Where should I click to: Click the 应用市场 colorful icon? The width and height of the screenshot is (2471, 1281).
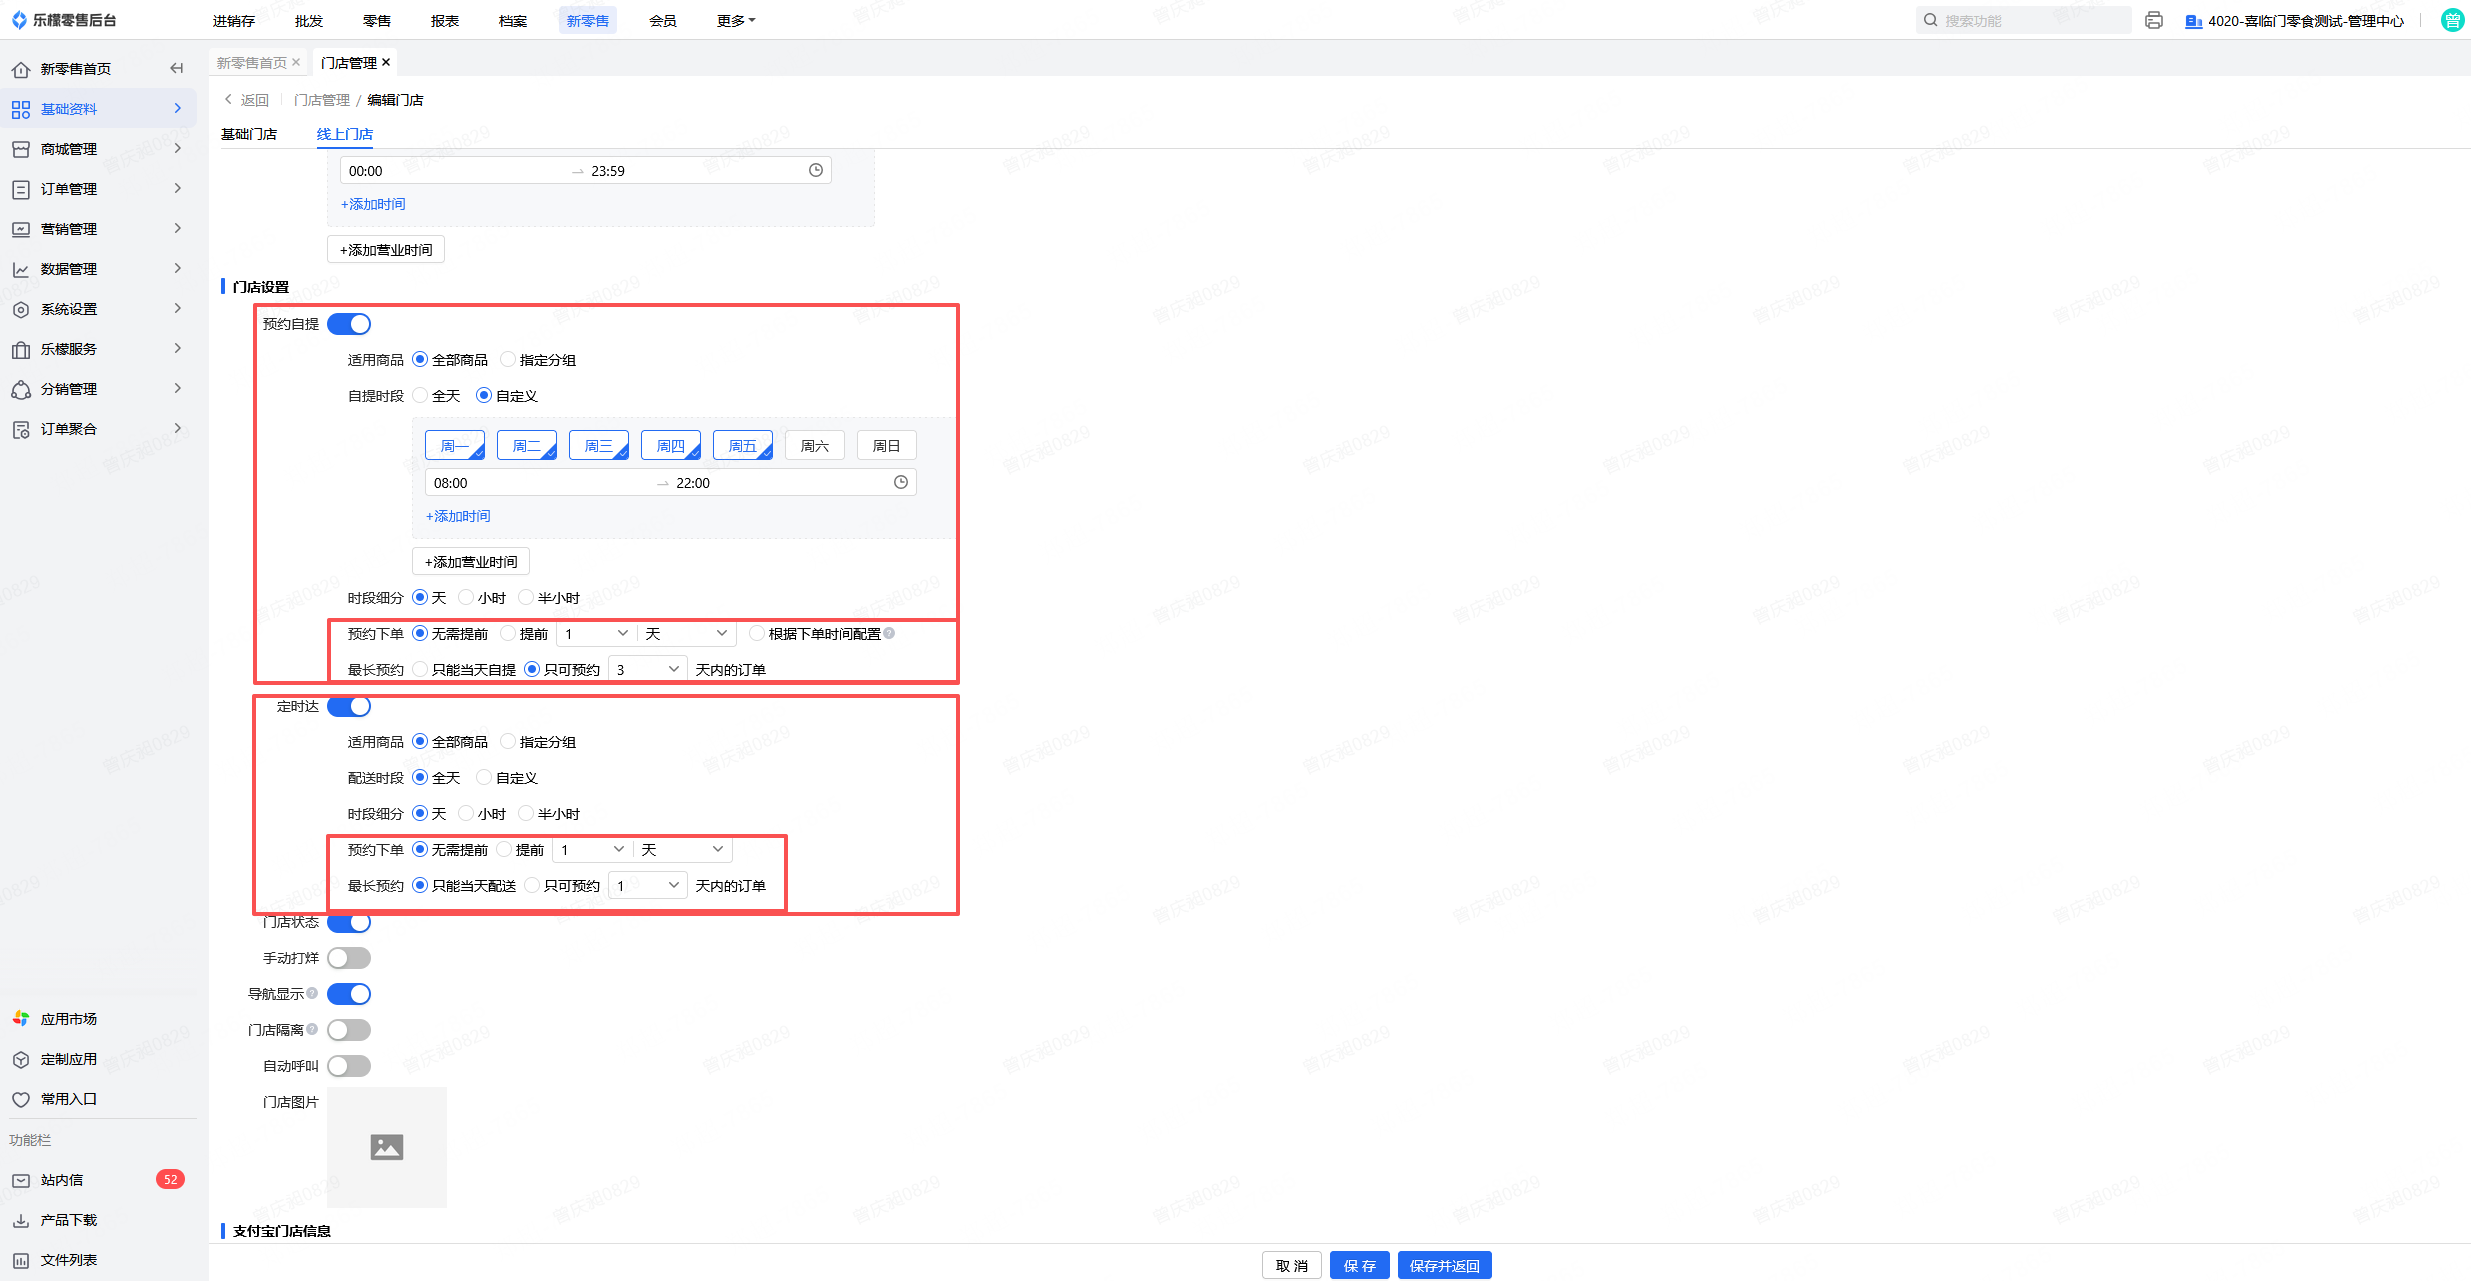pos(21,1018)
